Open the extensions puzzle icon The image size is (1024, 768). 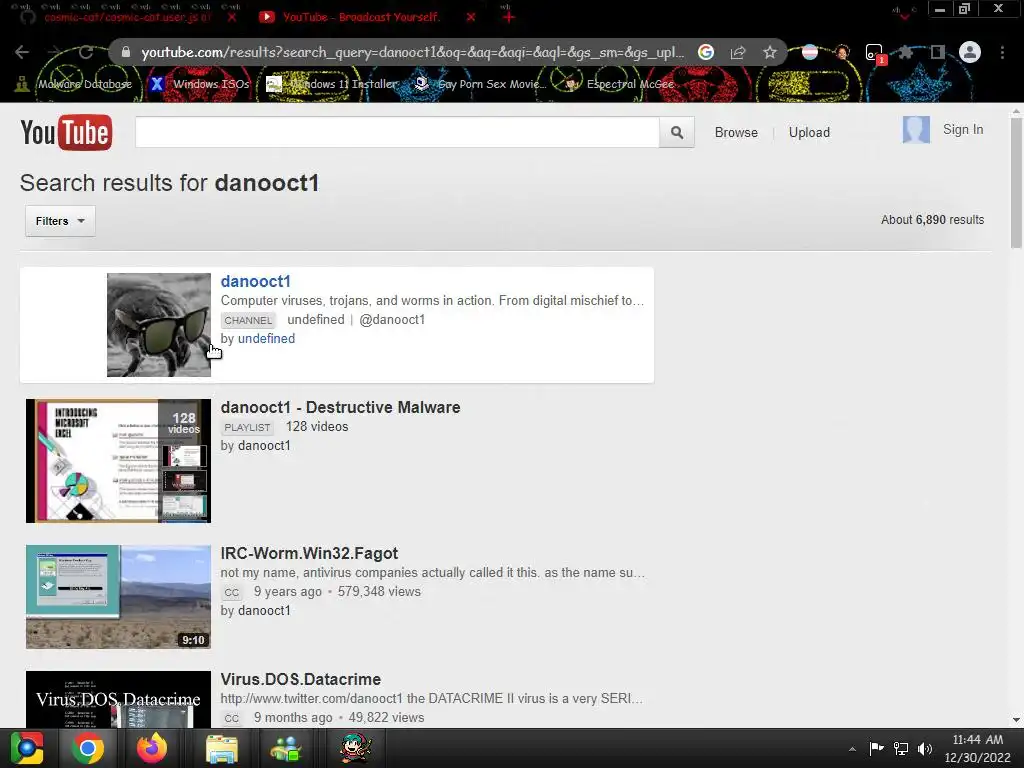906,52
